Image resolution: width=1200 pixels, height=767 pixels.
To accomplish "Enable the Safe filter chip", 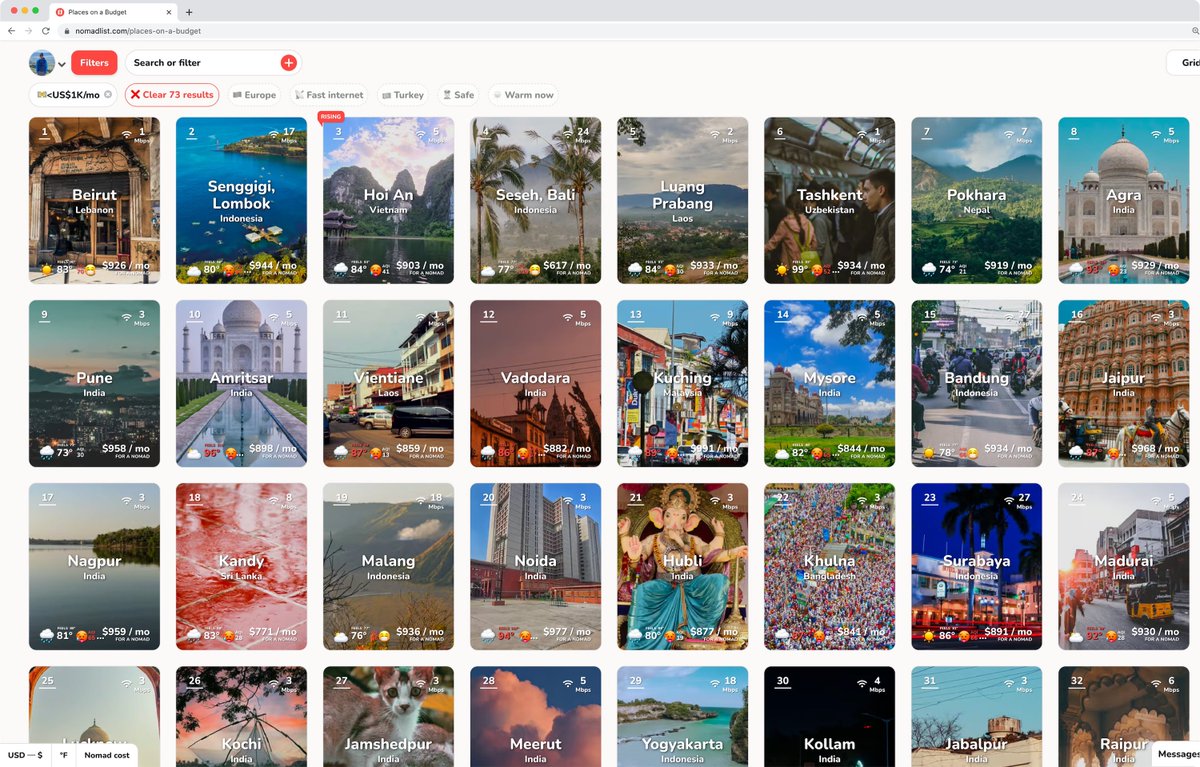I will click(458, 95).
